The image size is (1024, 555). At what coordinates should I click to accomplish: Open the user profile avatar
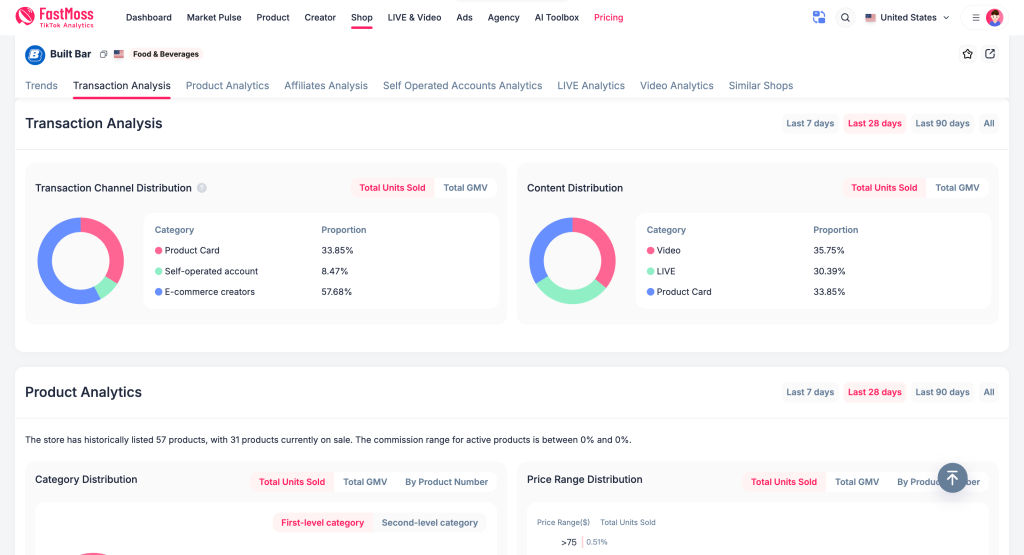click(995, 18)
